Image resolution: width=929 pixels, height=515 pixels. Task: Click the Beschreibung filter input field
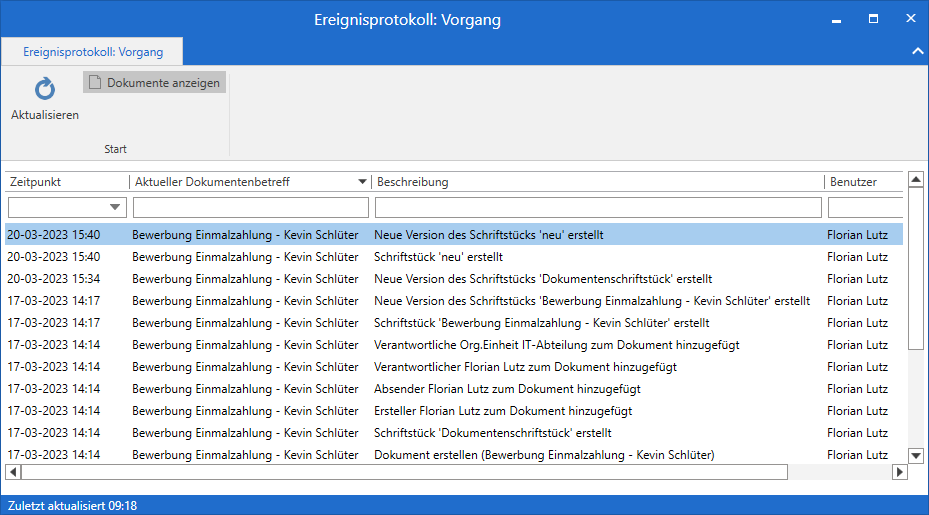pos(597,208)
